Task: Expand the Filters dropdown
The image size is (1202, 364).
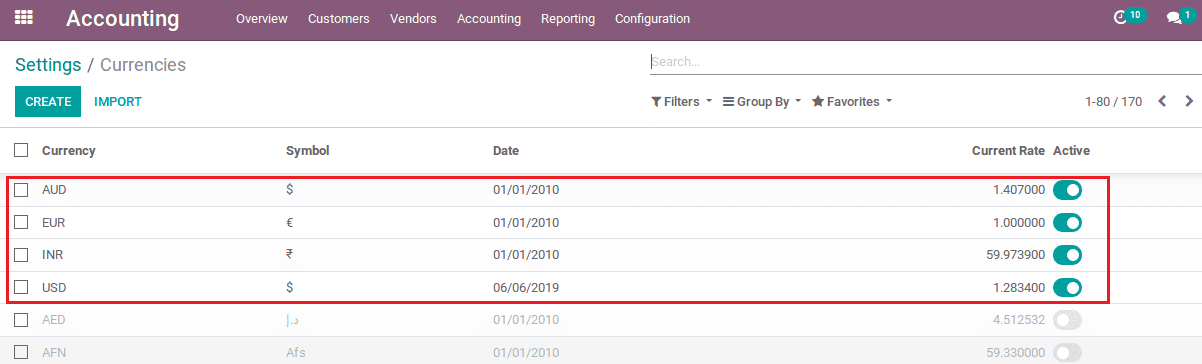Action: click(681, 101)
